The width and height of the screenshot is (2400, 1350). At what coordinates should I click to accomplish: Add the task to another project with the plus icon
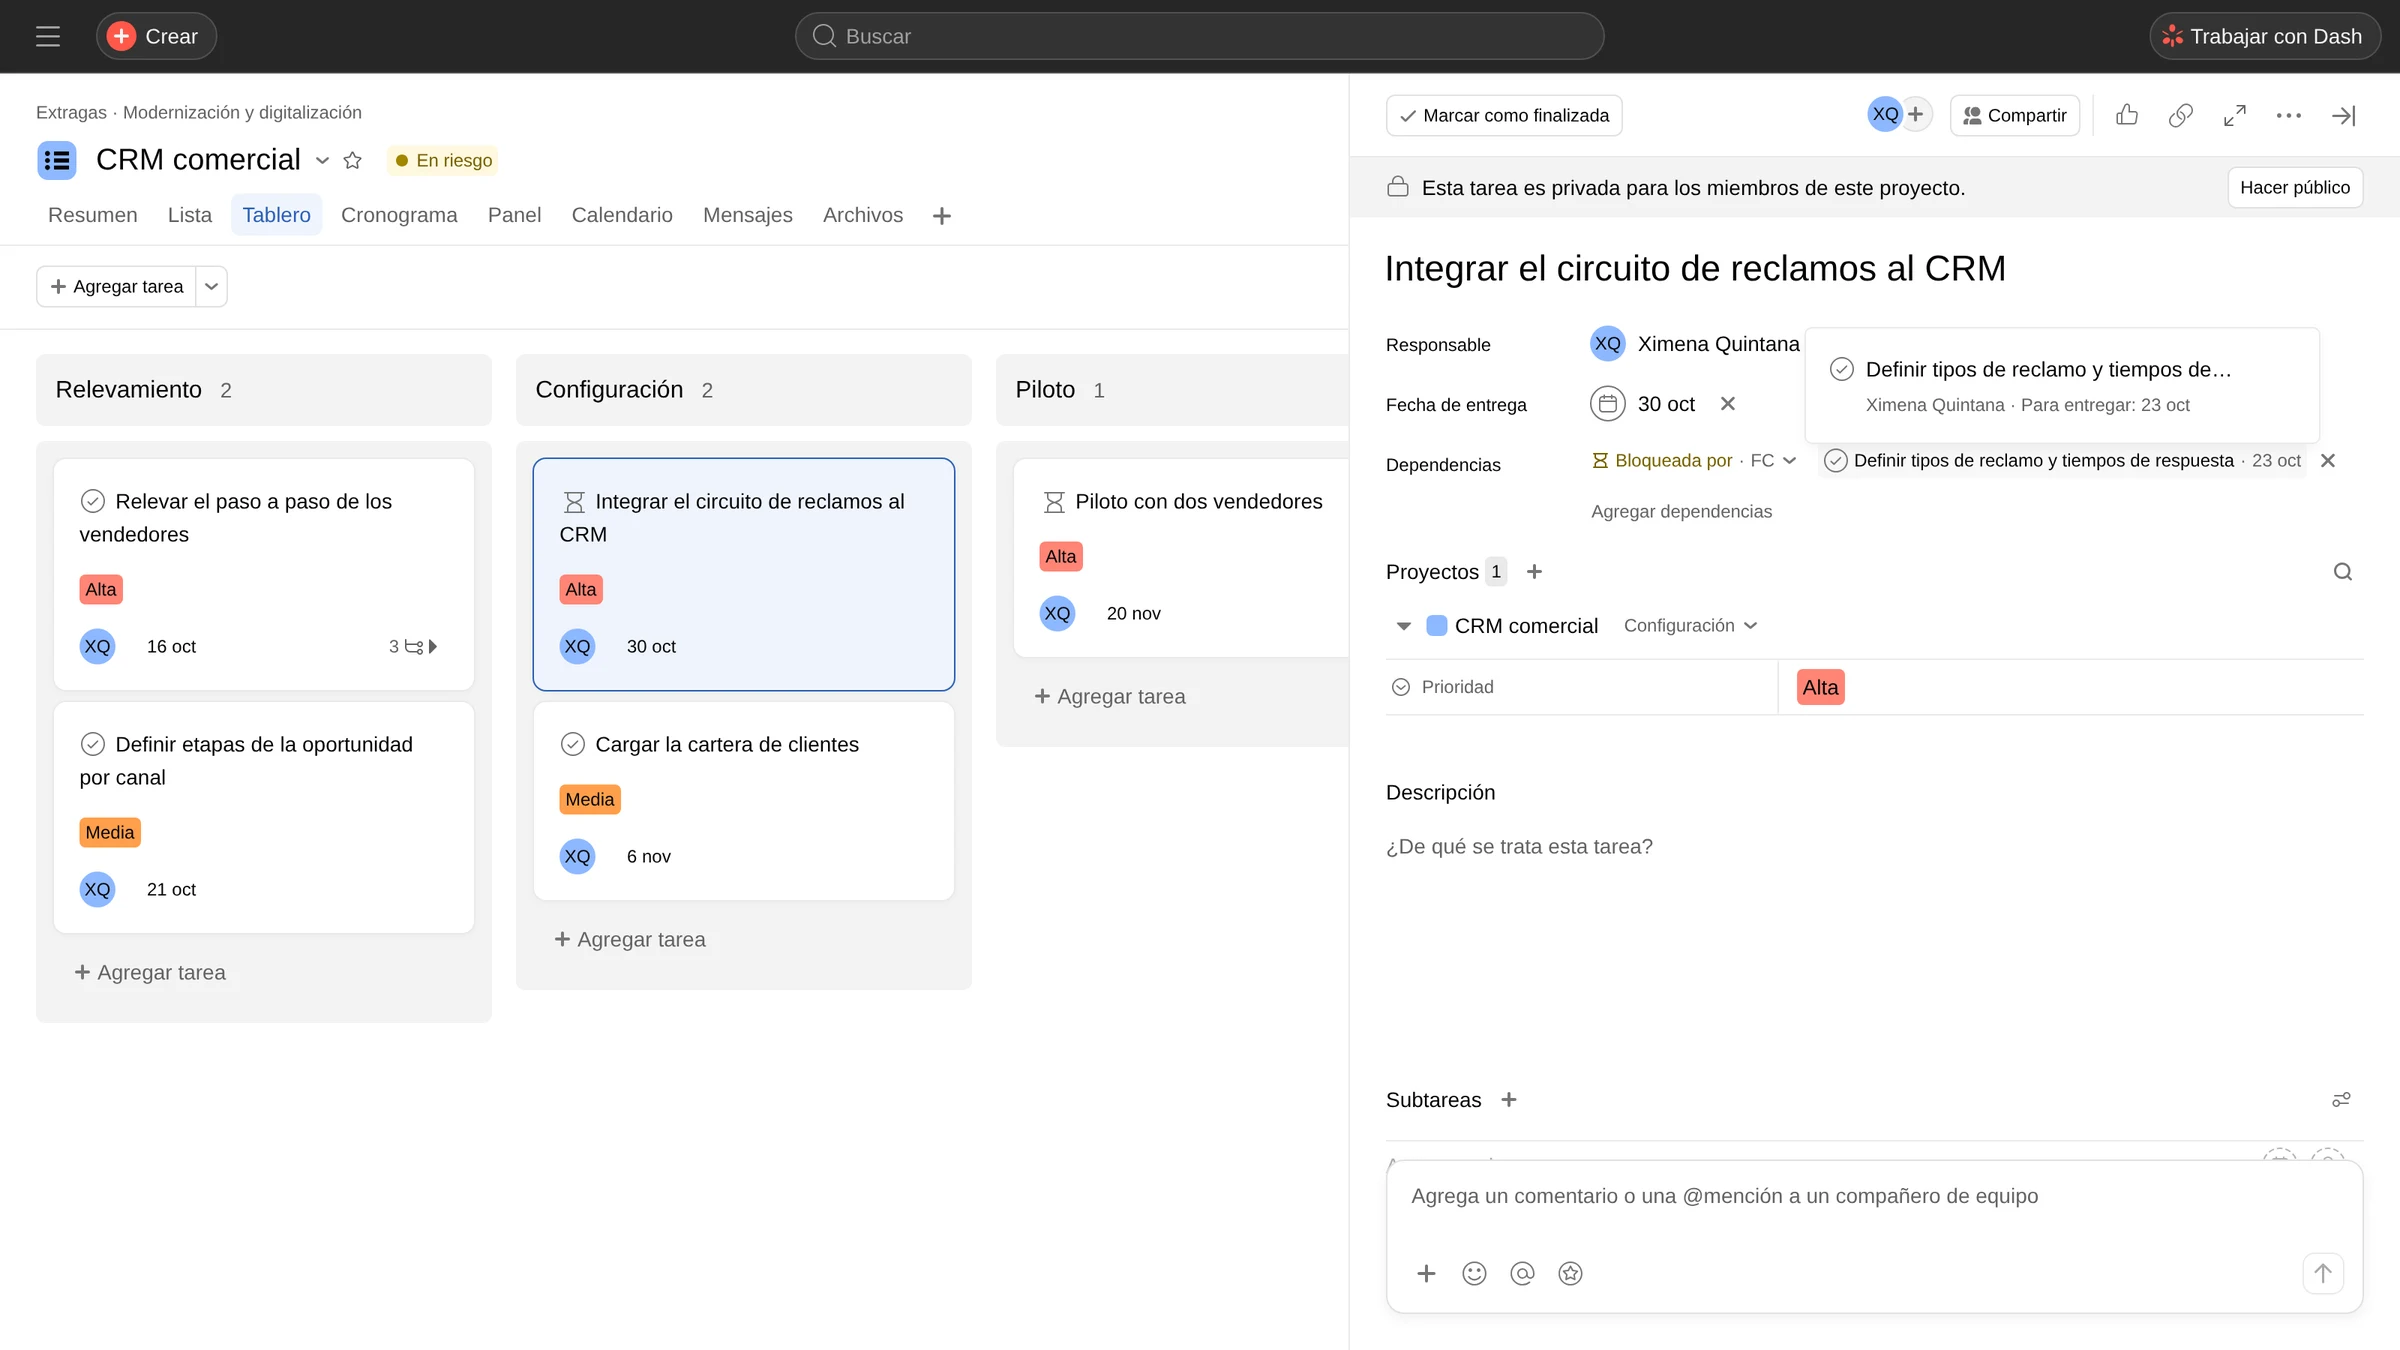coord(1534,572)
